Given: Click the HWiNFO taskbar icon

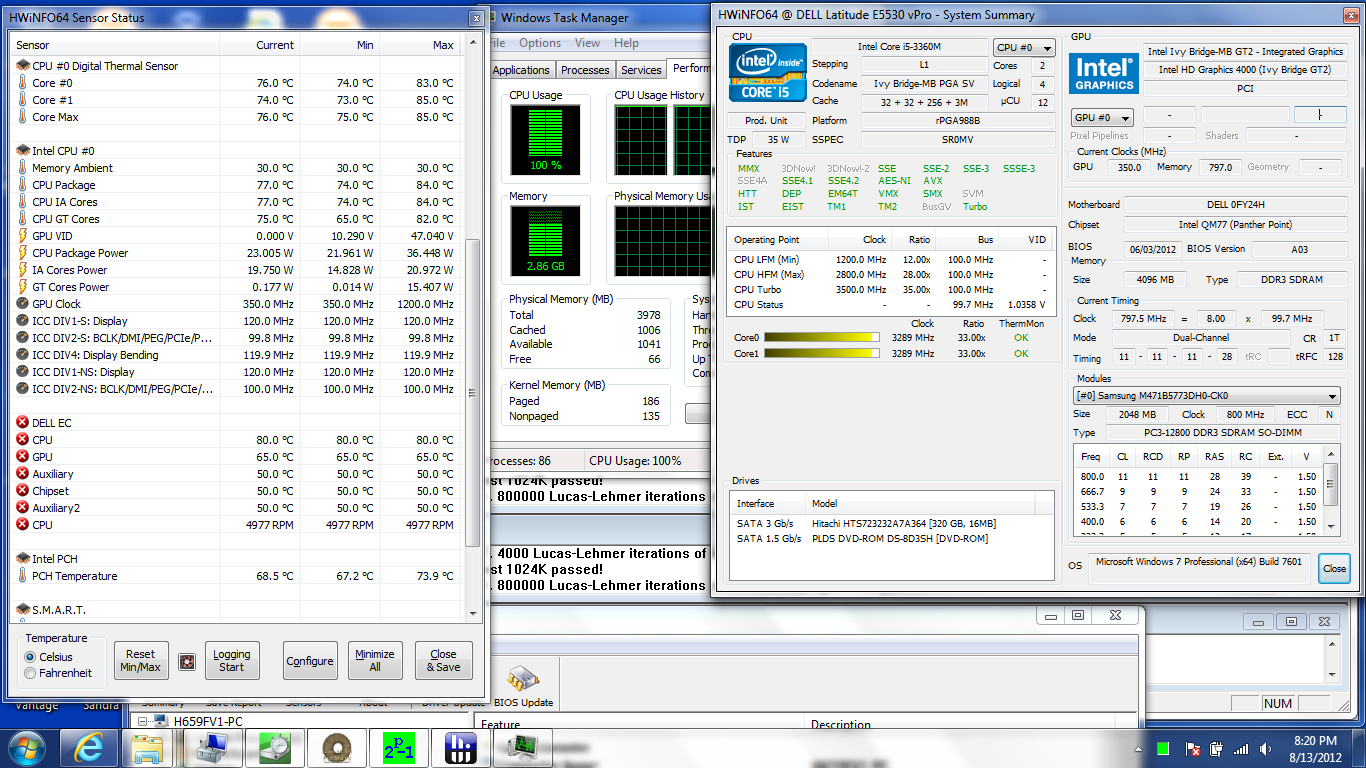Looking at the screenshot, I should [x=461, y=747].
